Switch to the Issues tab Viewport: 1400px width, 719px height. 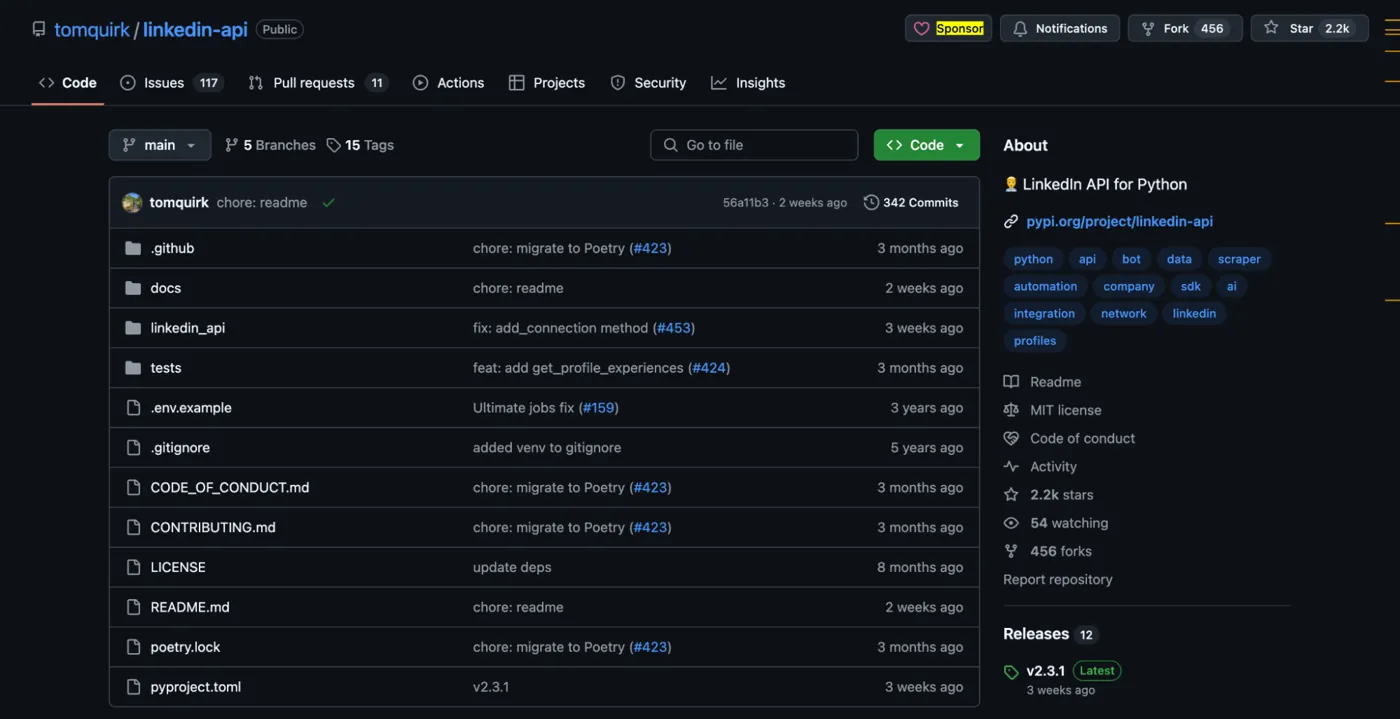coord(171,83)
